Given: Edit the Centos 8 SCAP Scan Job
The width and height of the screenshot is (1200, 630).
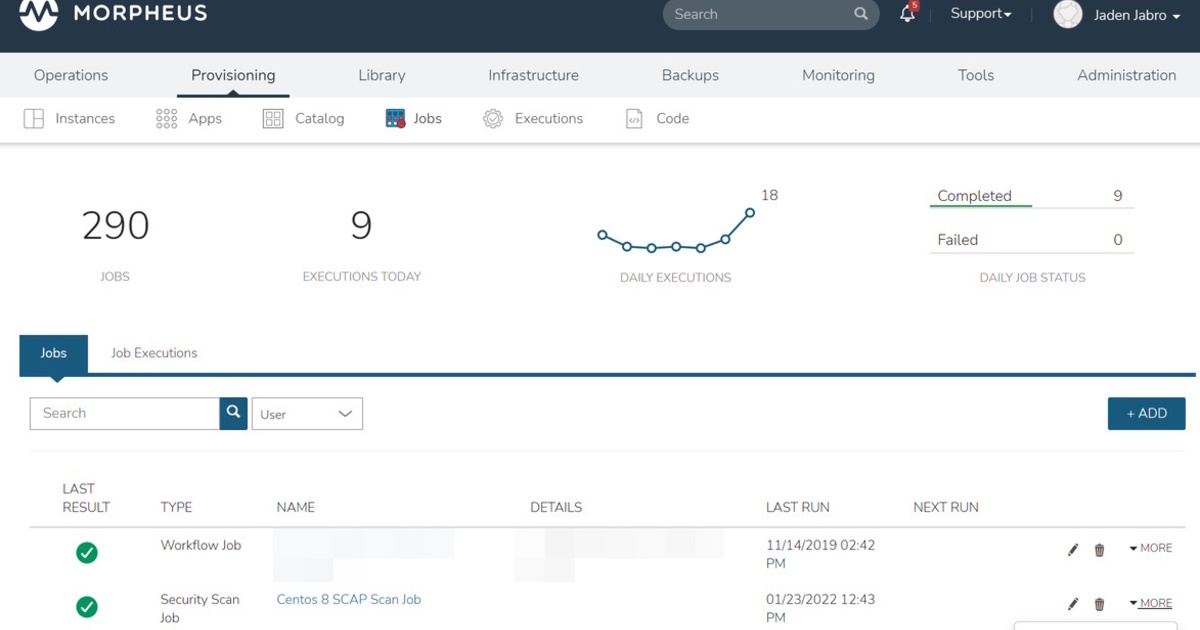Looking at the screenshot, I should click(1072, 604).
